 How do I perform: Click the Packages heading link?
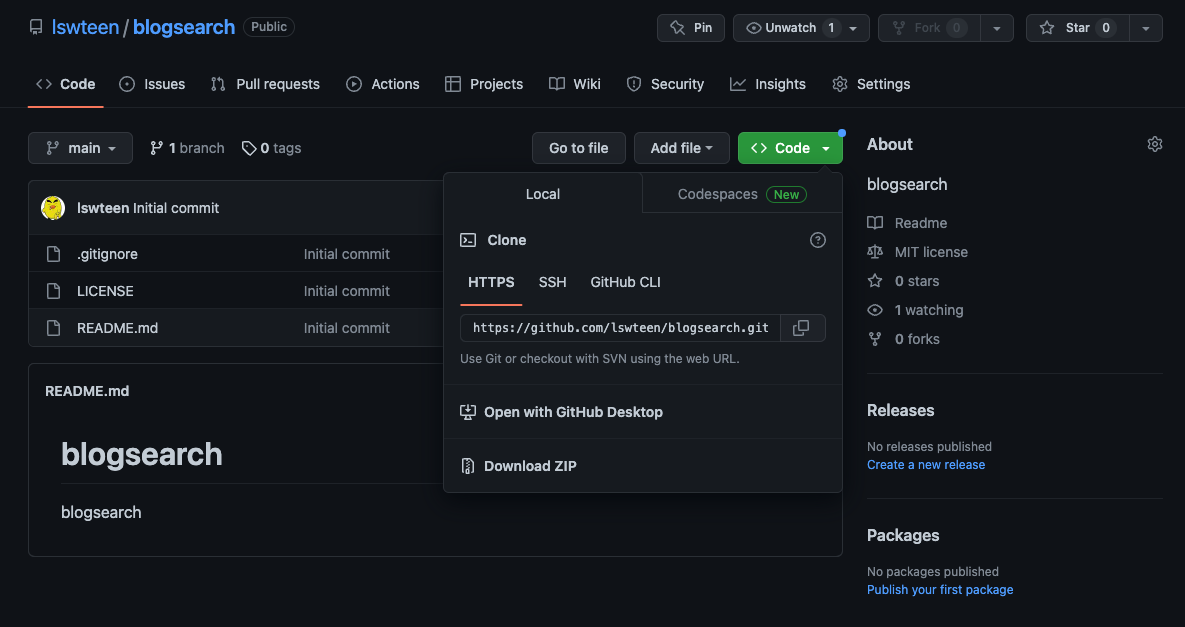(x=903, y=535)
